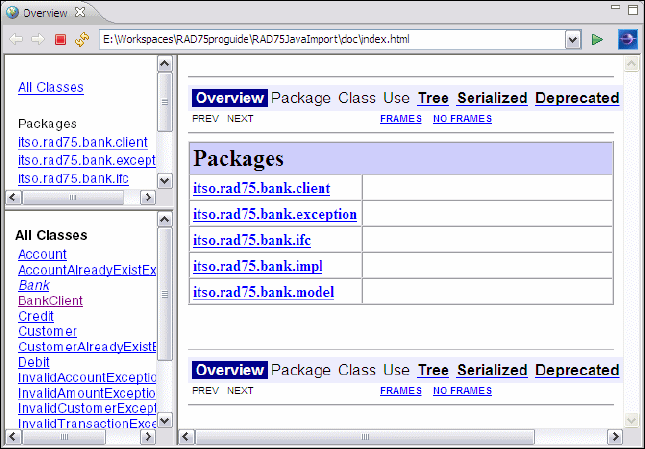This screenshot has width=645, height=449.
Task: Close the Overview tab
Action: point(80,12)
